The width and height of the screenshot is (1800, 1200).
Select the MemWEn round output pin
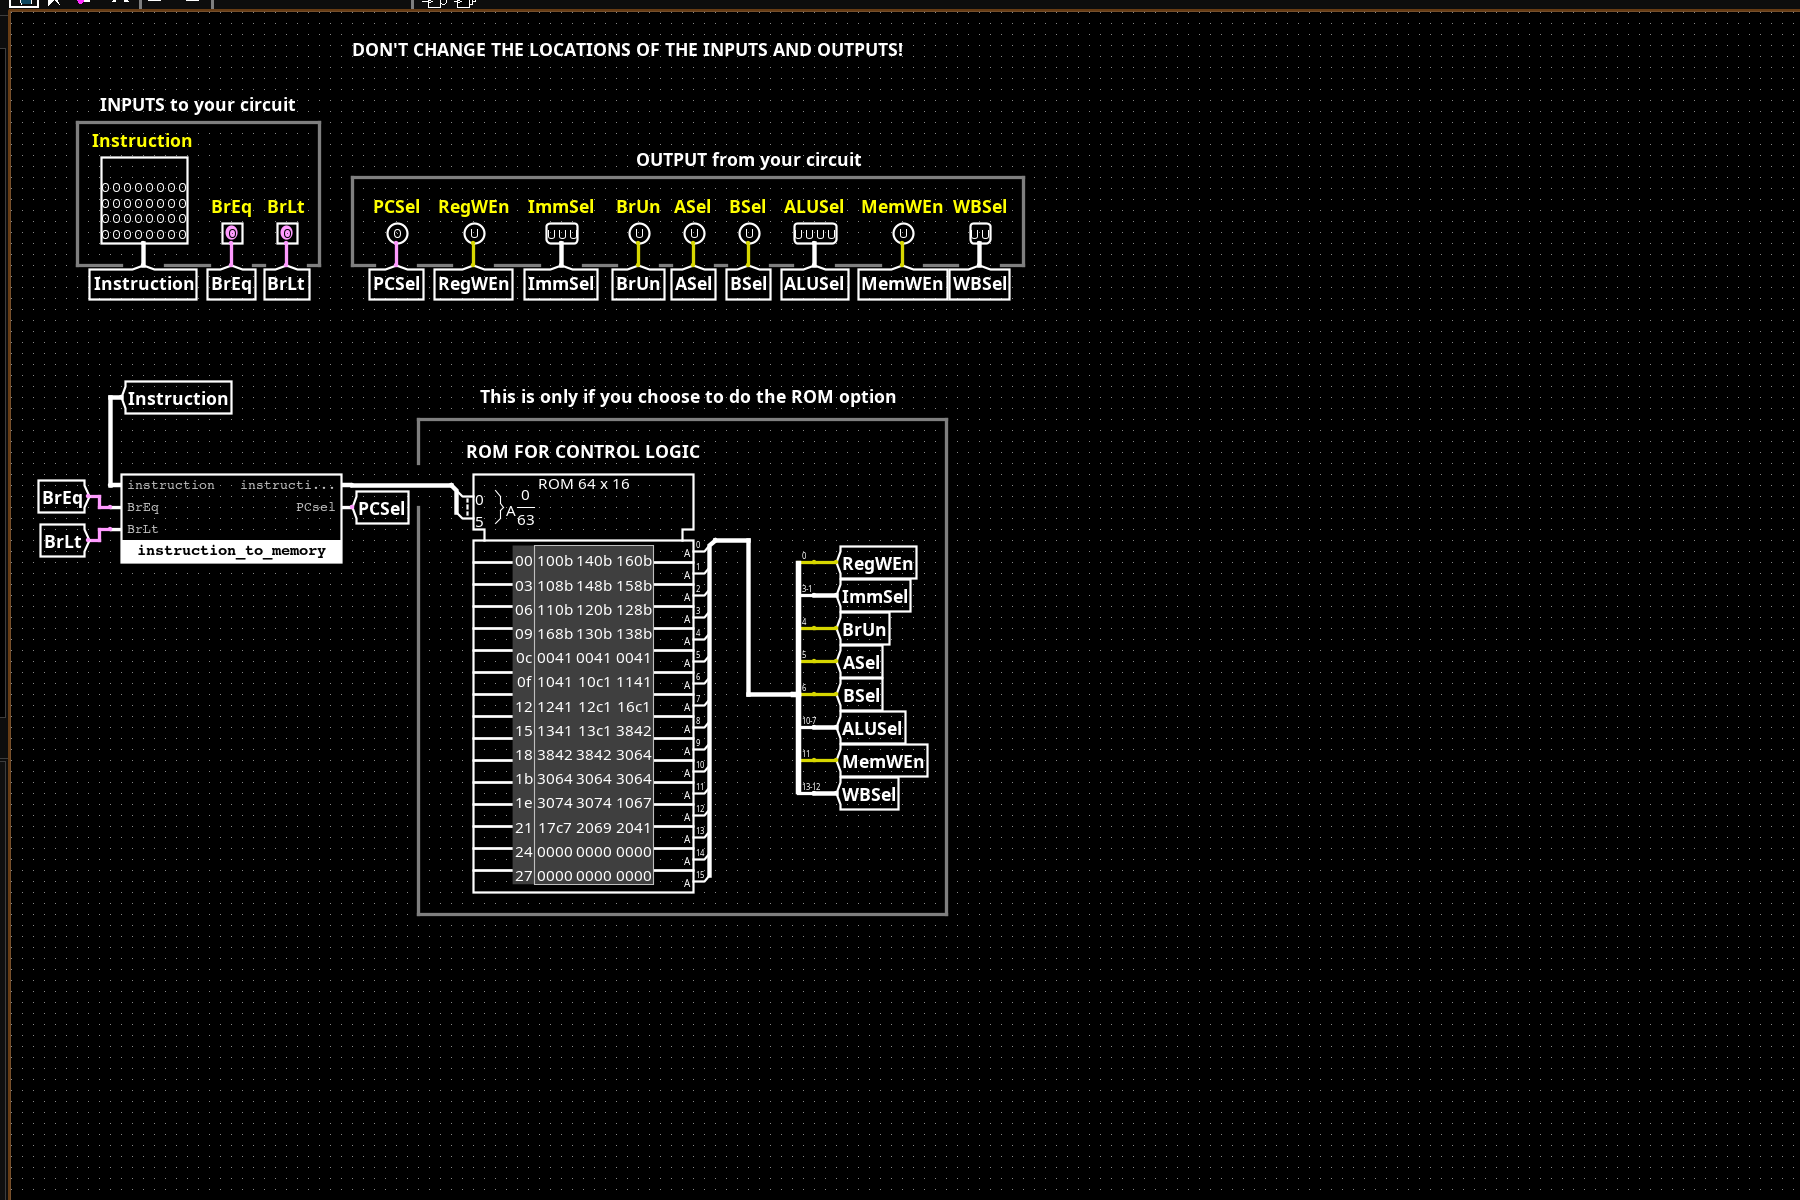(x=903, y=233)
